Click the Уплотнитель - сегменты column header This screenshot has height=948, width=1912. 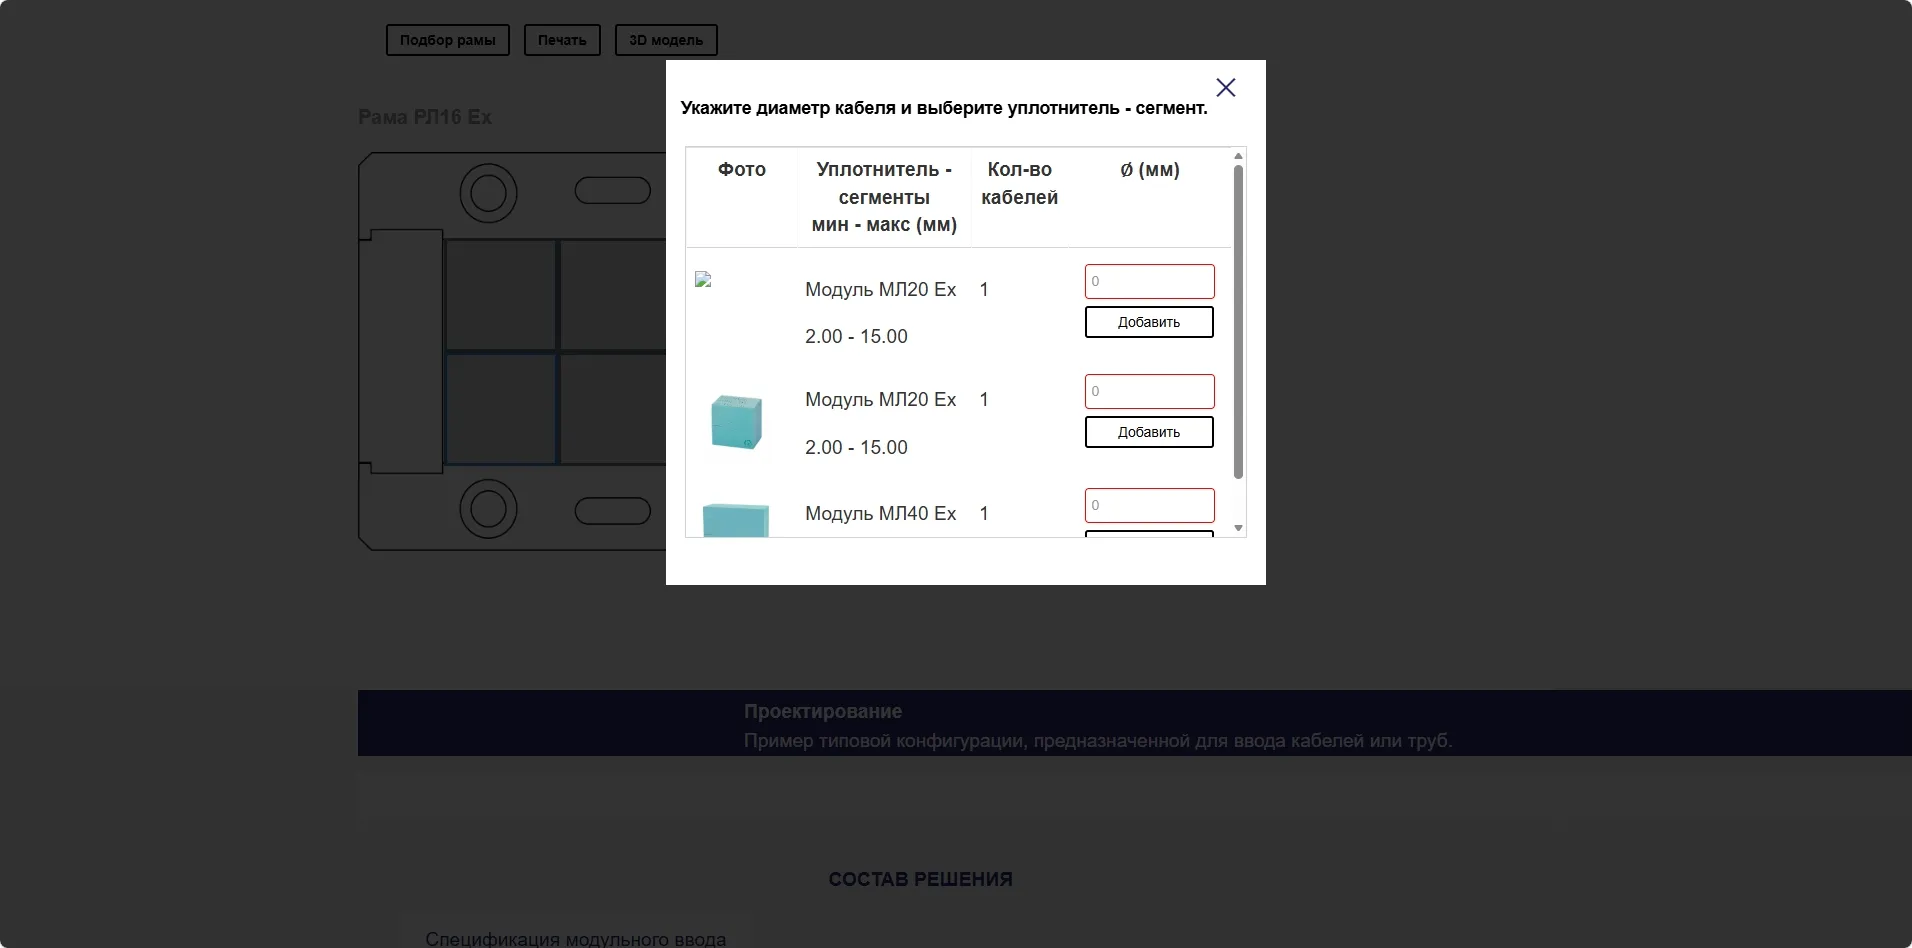click(884, 197)
